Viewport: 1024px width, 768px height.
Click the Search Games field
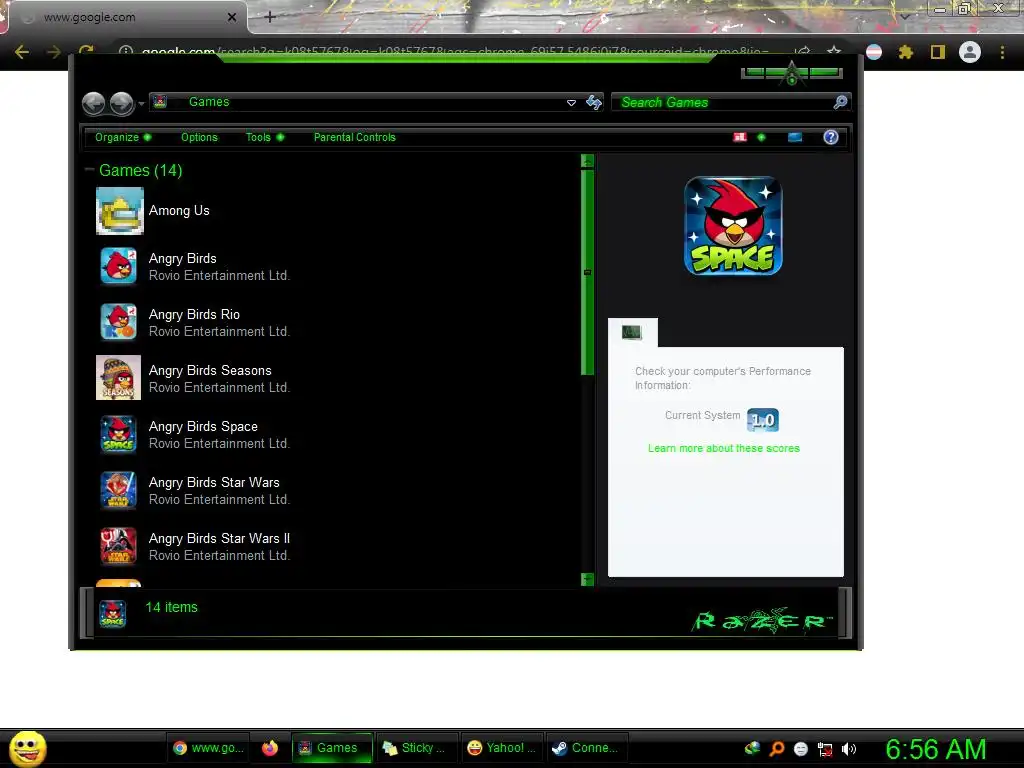tap(722, 103)
